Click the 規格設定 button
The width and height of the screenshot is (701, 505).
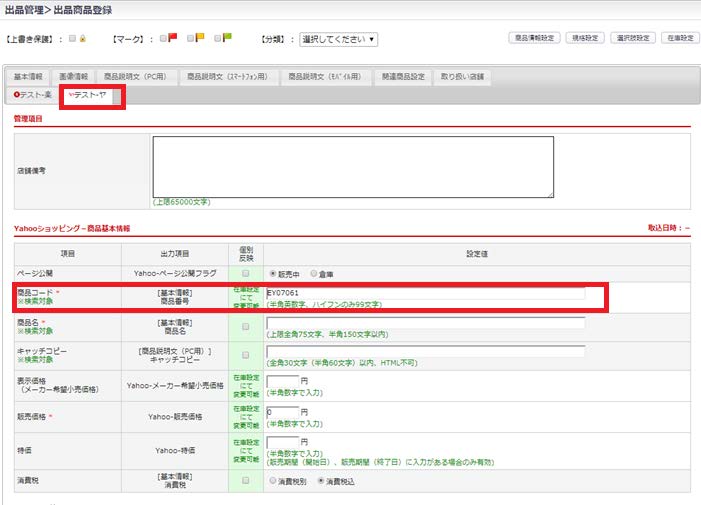(x=584, y=38)
